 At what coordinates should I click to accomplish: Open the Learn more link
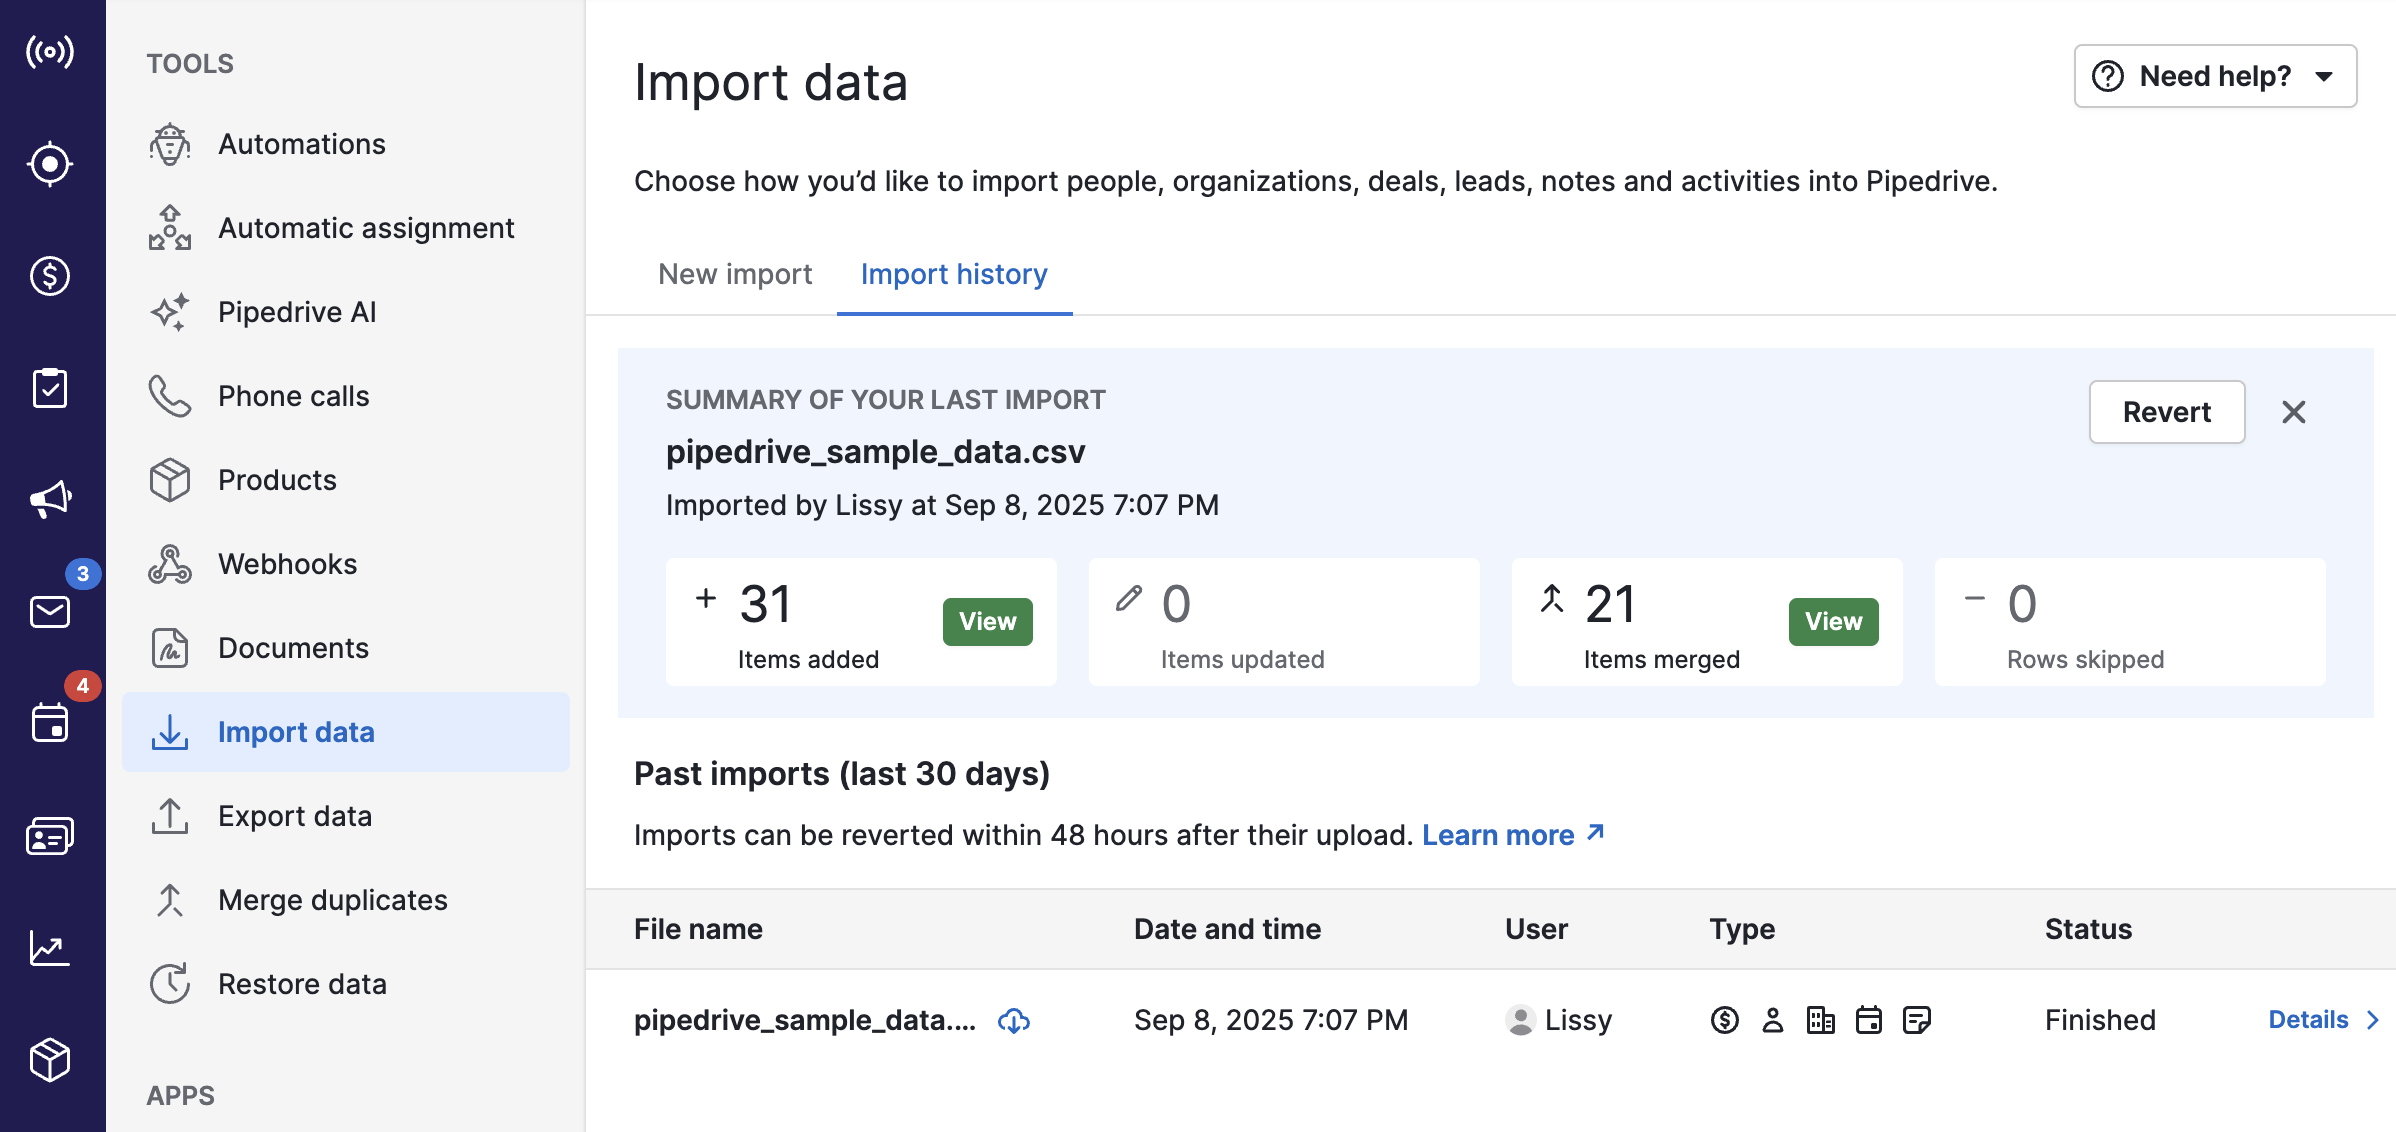tap(1513, 835)
